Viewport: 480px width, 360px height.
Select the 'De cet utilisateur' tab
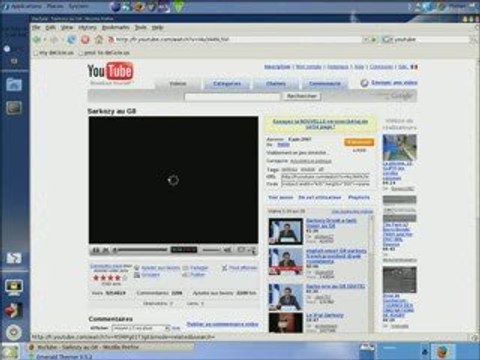coord(319,198)
